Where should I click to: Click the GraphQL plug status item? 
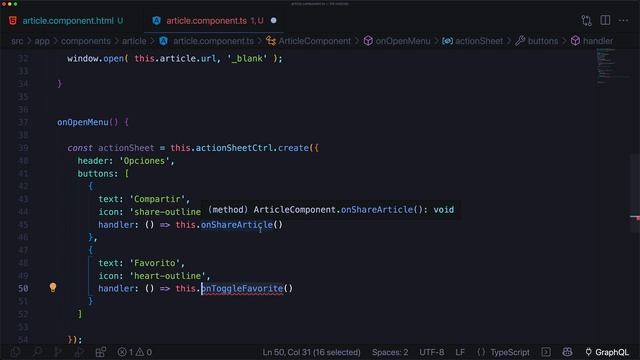607,352
